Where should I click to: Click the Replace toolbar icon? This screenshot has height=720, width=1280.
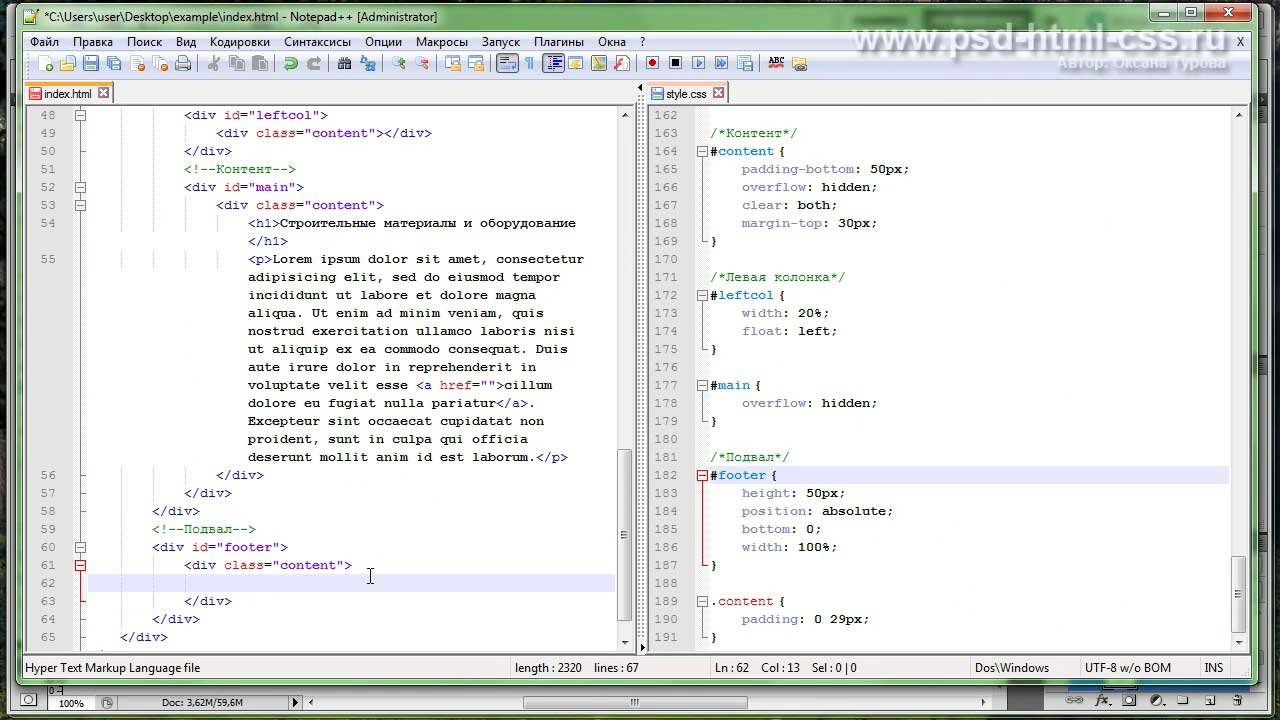coord(368,63)
